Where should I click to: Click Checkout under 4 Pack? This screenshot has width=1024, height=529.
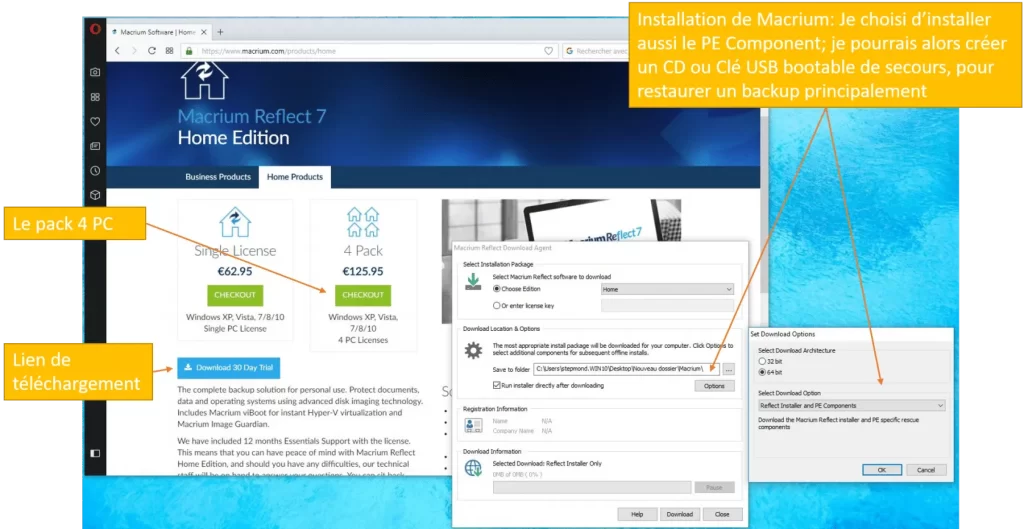pos(362,295)
